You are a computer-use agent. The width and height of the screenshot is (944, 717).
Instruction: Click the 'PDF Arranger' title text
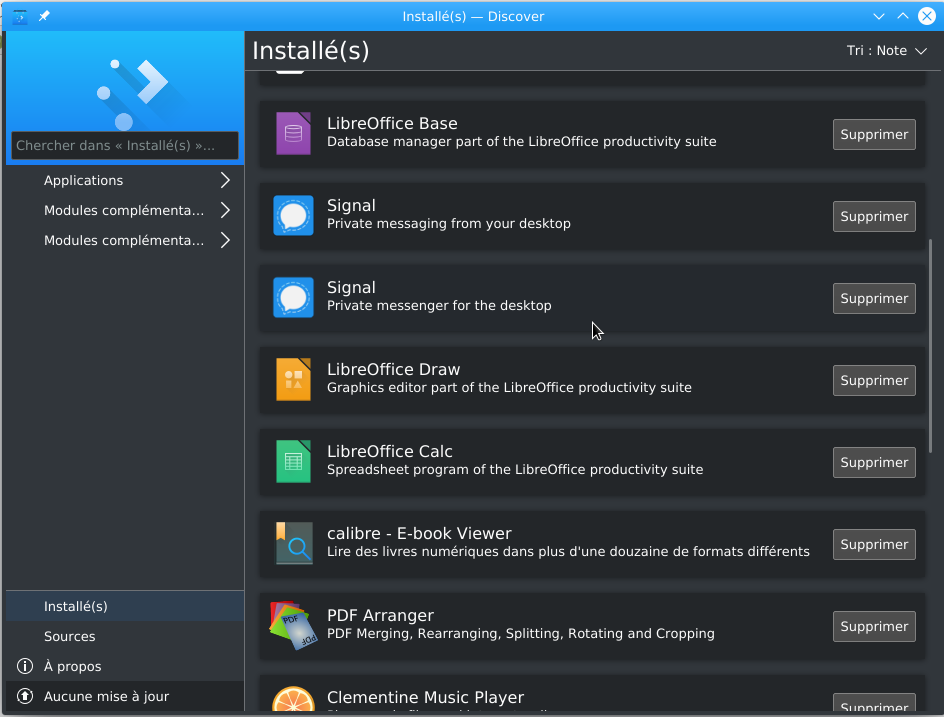[380, 615]
